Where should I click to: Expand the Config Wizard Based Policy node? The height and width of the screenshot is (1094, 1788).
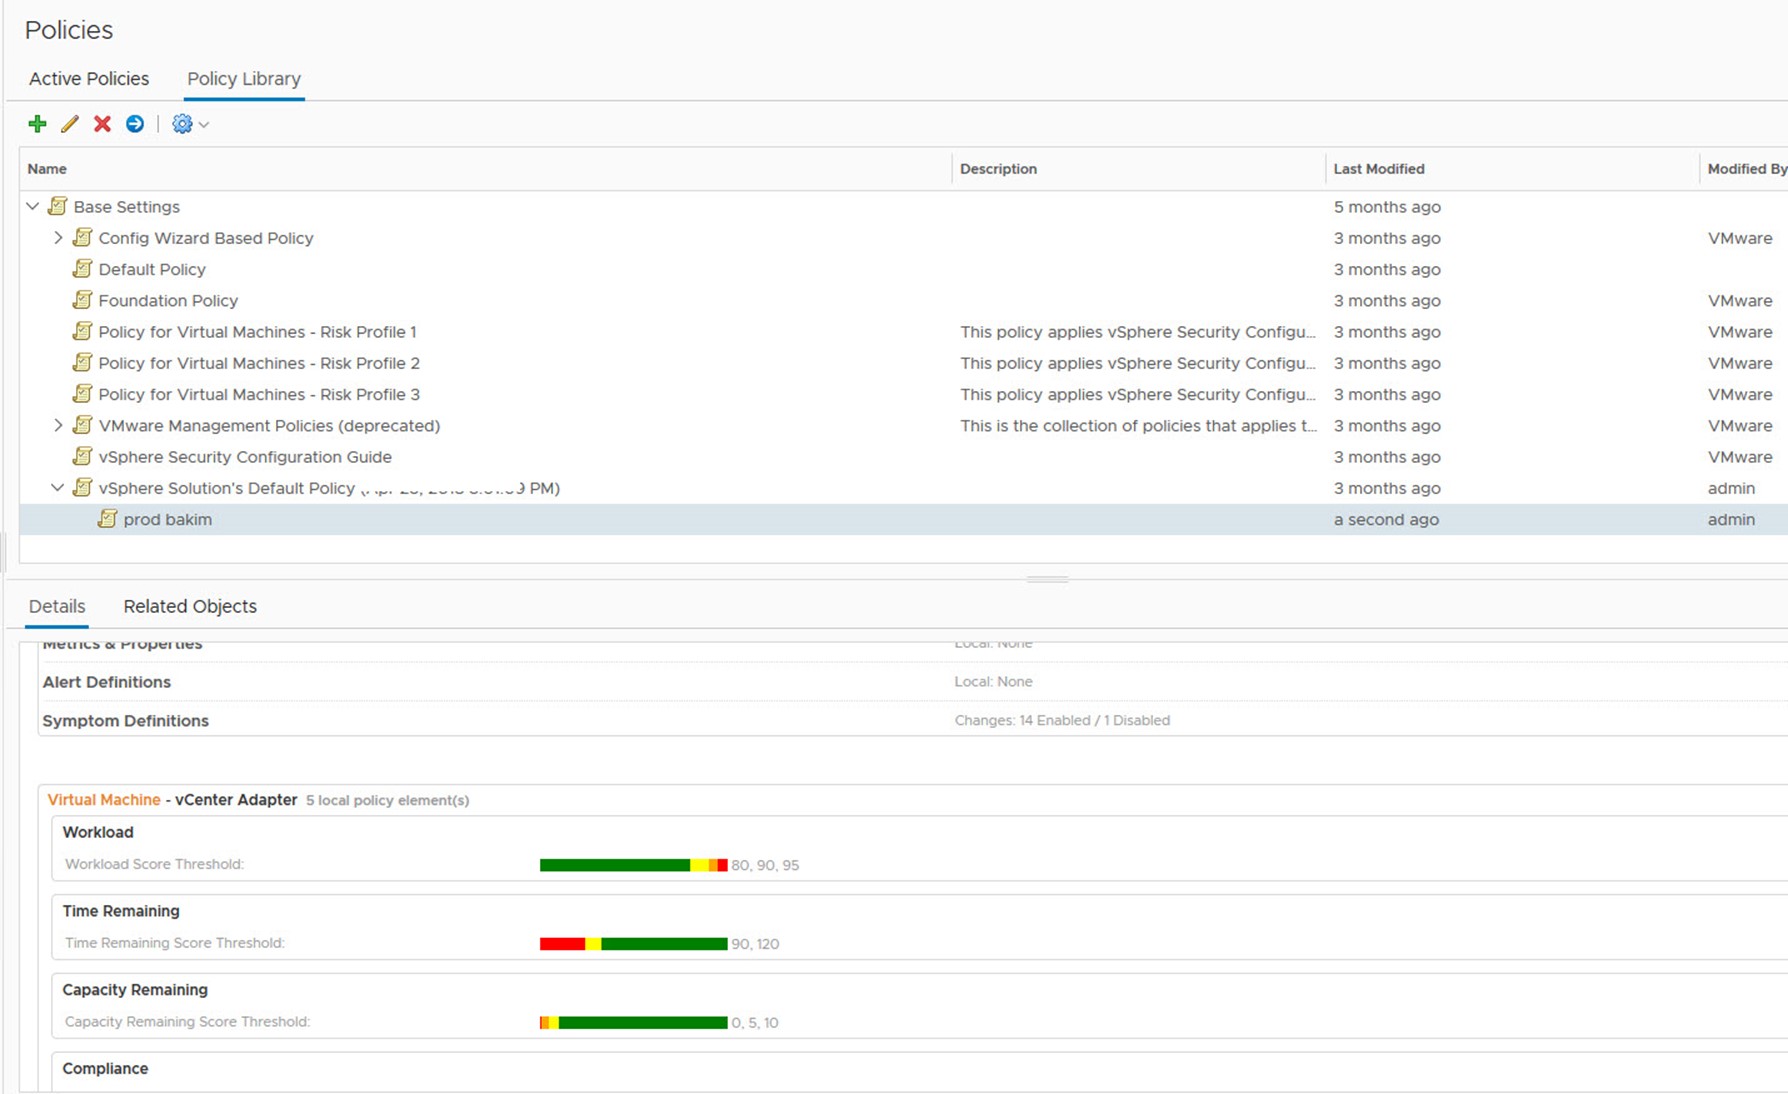pos(58,238)
